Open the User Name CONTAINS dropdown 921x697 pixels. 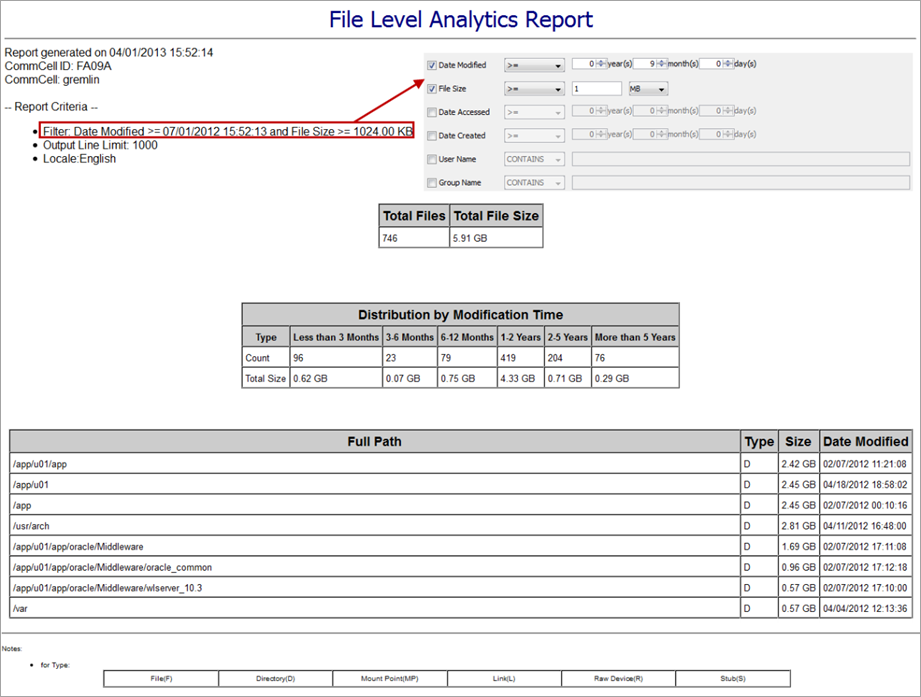pos(534,159)
